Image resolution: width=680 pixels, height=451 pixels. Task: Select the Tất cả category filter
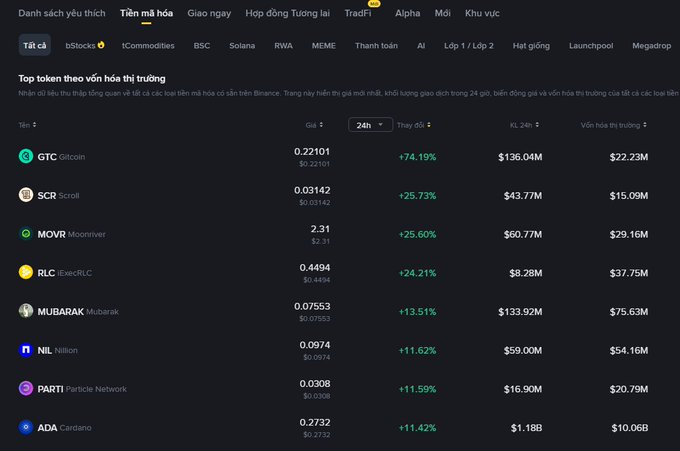click(x=35, y=45)
